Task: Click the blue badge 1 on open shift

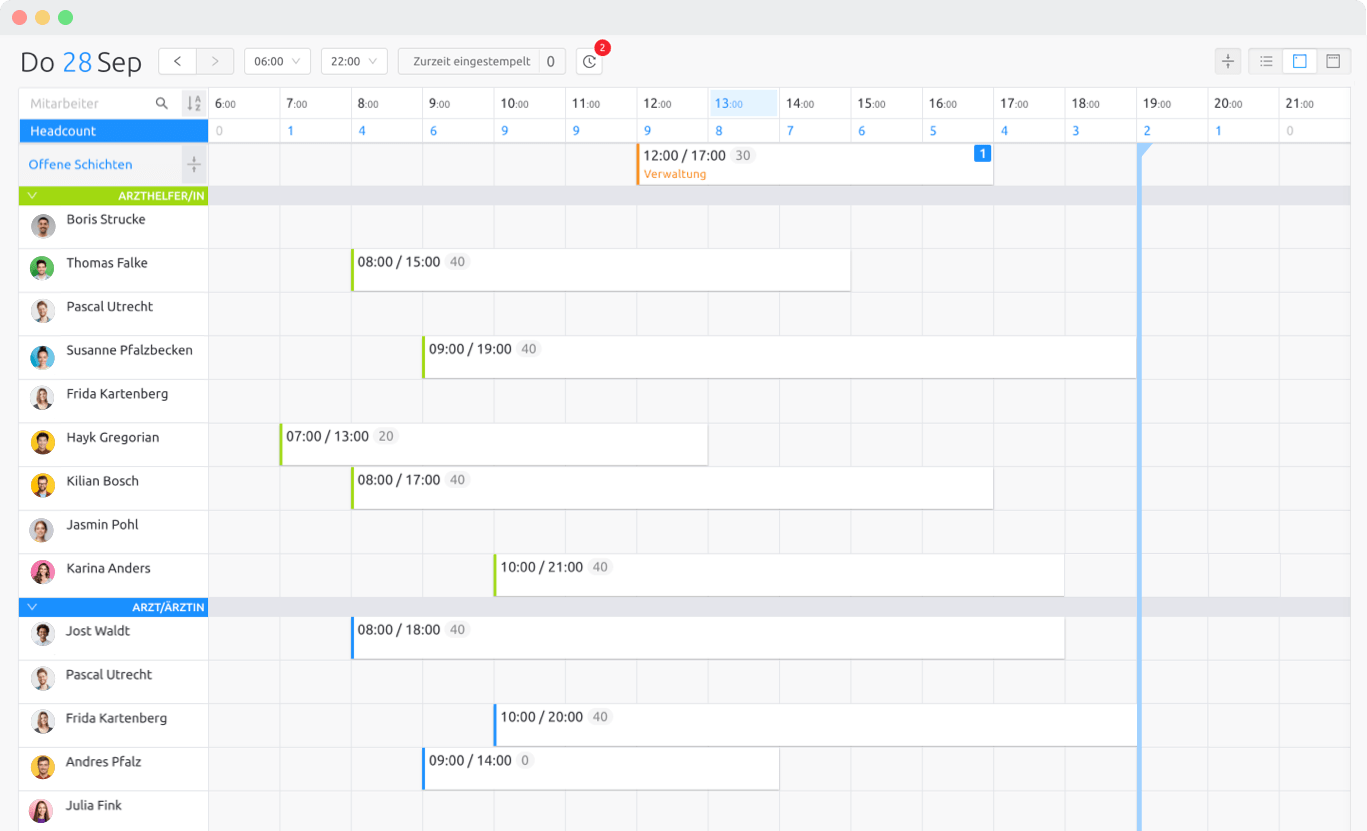Action: pos(982,153)
